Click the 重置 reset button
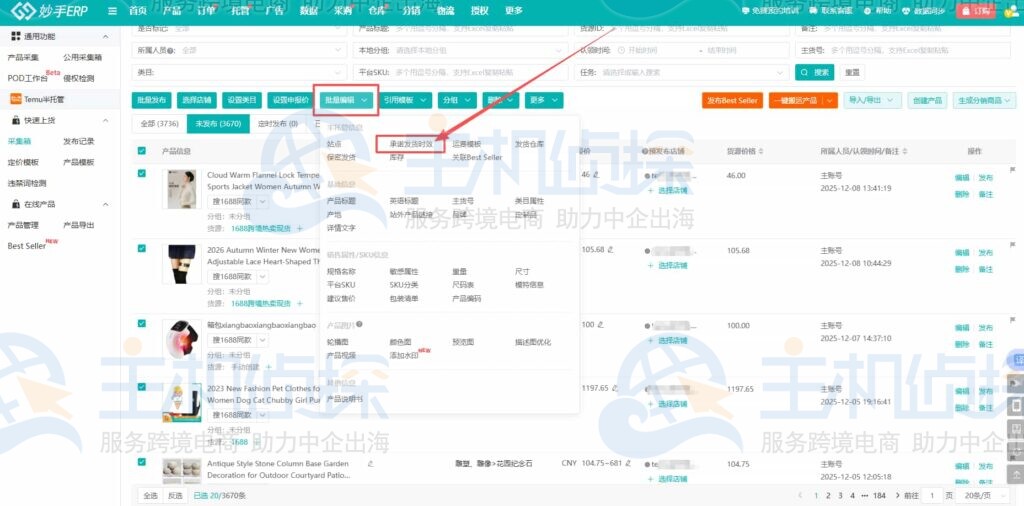The width and height of the screenshot is (1024, 506). point(852,72)
